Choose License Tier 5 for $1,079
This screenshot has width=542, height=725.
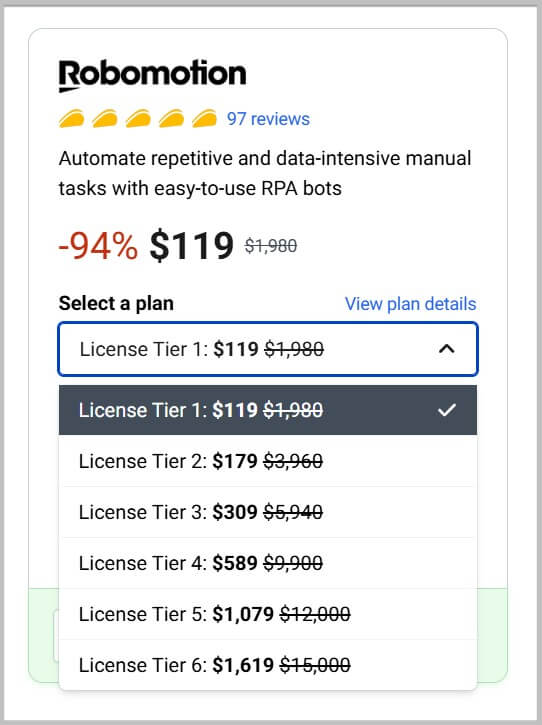[x=268, y=614]
